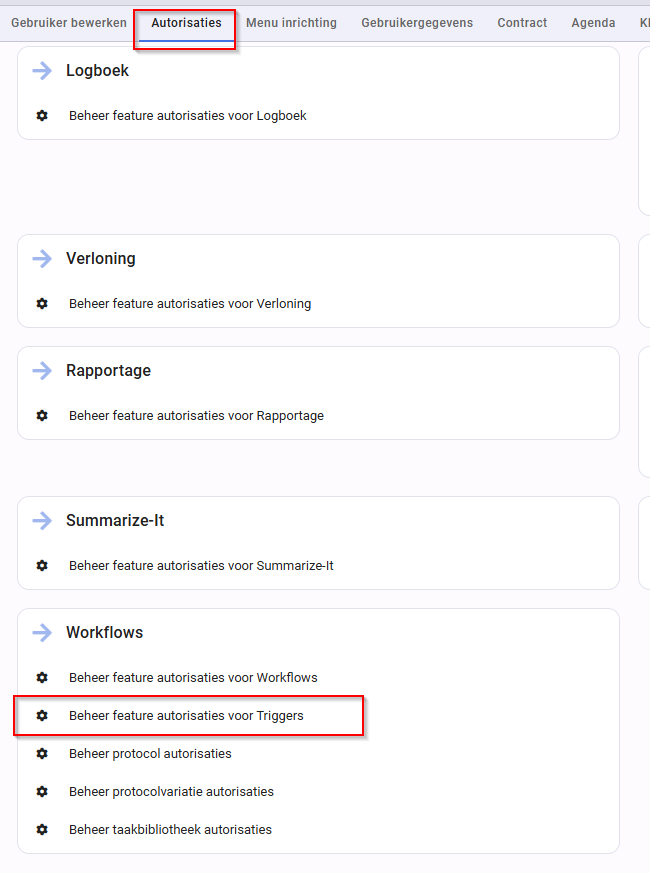Click the arrow next to Verloning heading
The height and width of the screenshot is (873, 650).
42,258
